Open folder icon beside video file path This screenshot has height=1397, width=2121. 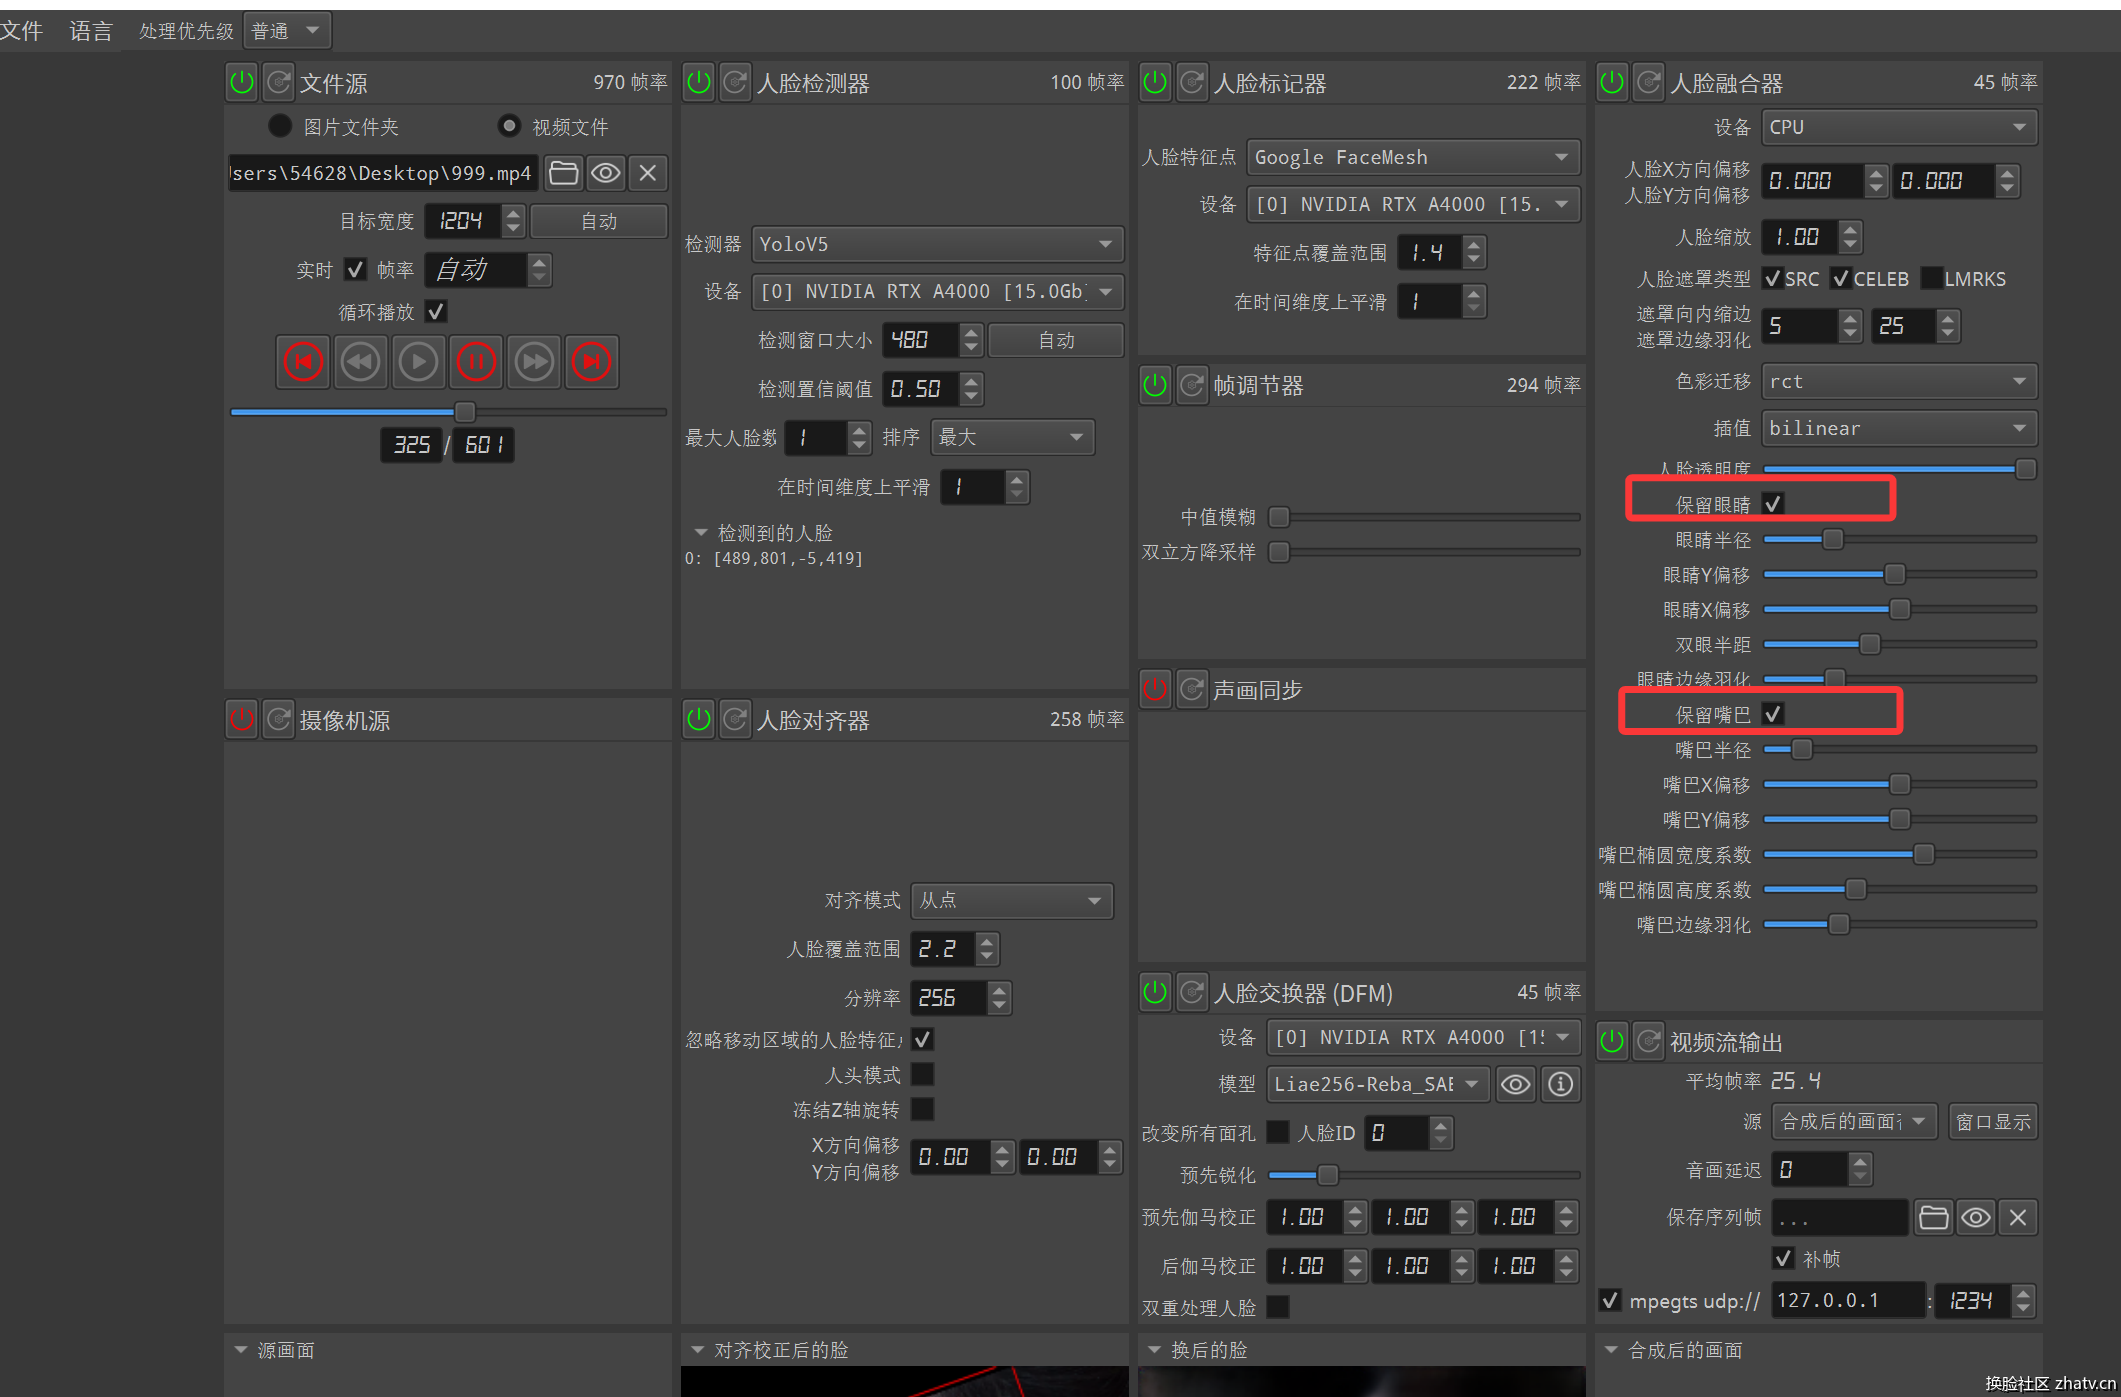[x=563, y=173]
